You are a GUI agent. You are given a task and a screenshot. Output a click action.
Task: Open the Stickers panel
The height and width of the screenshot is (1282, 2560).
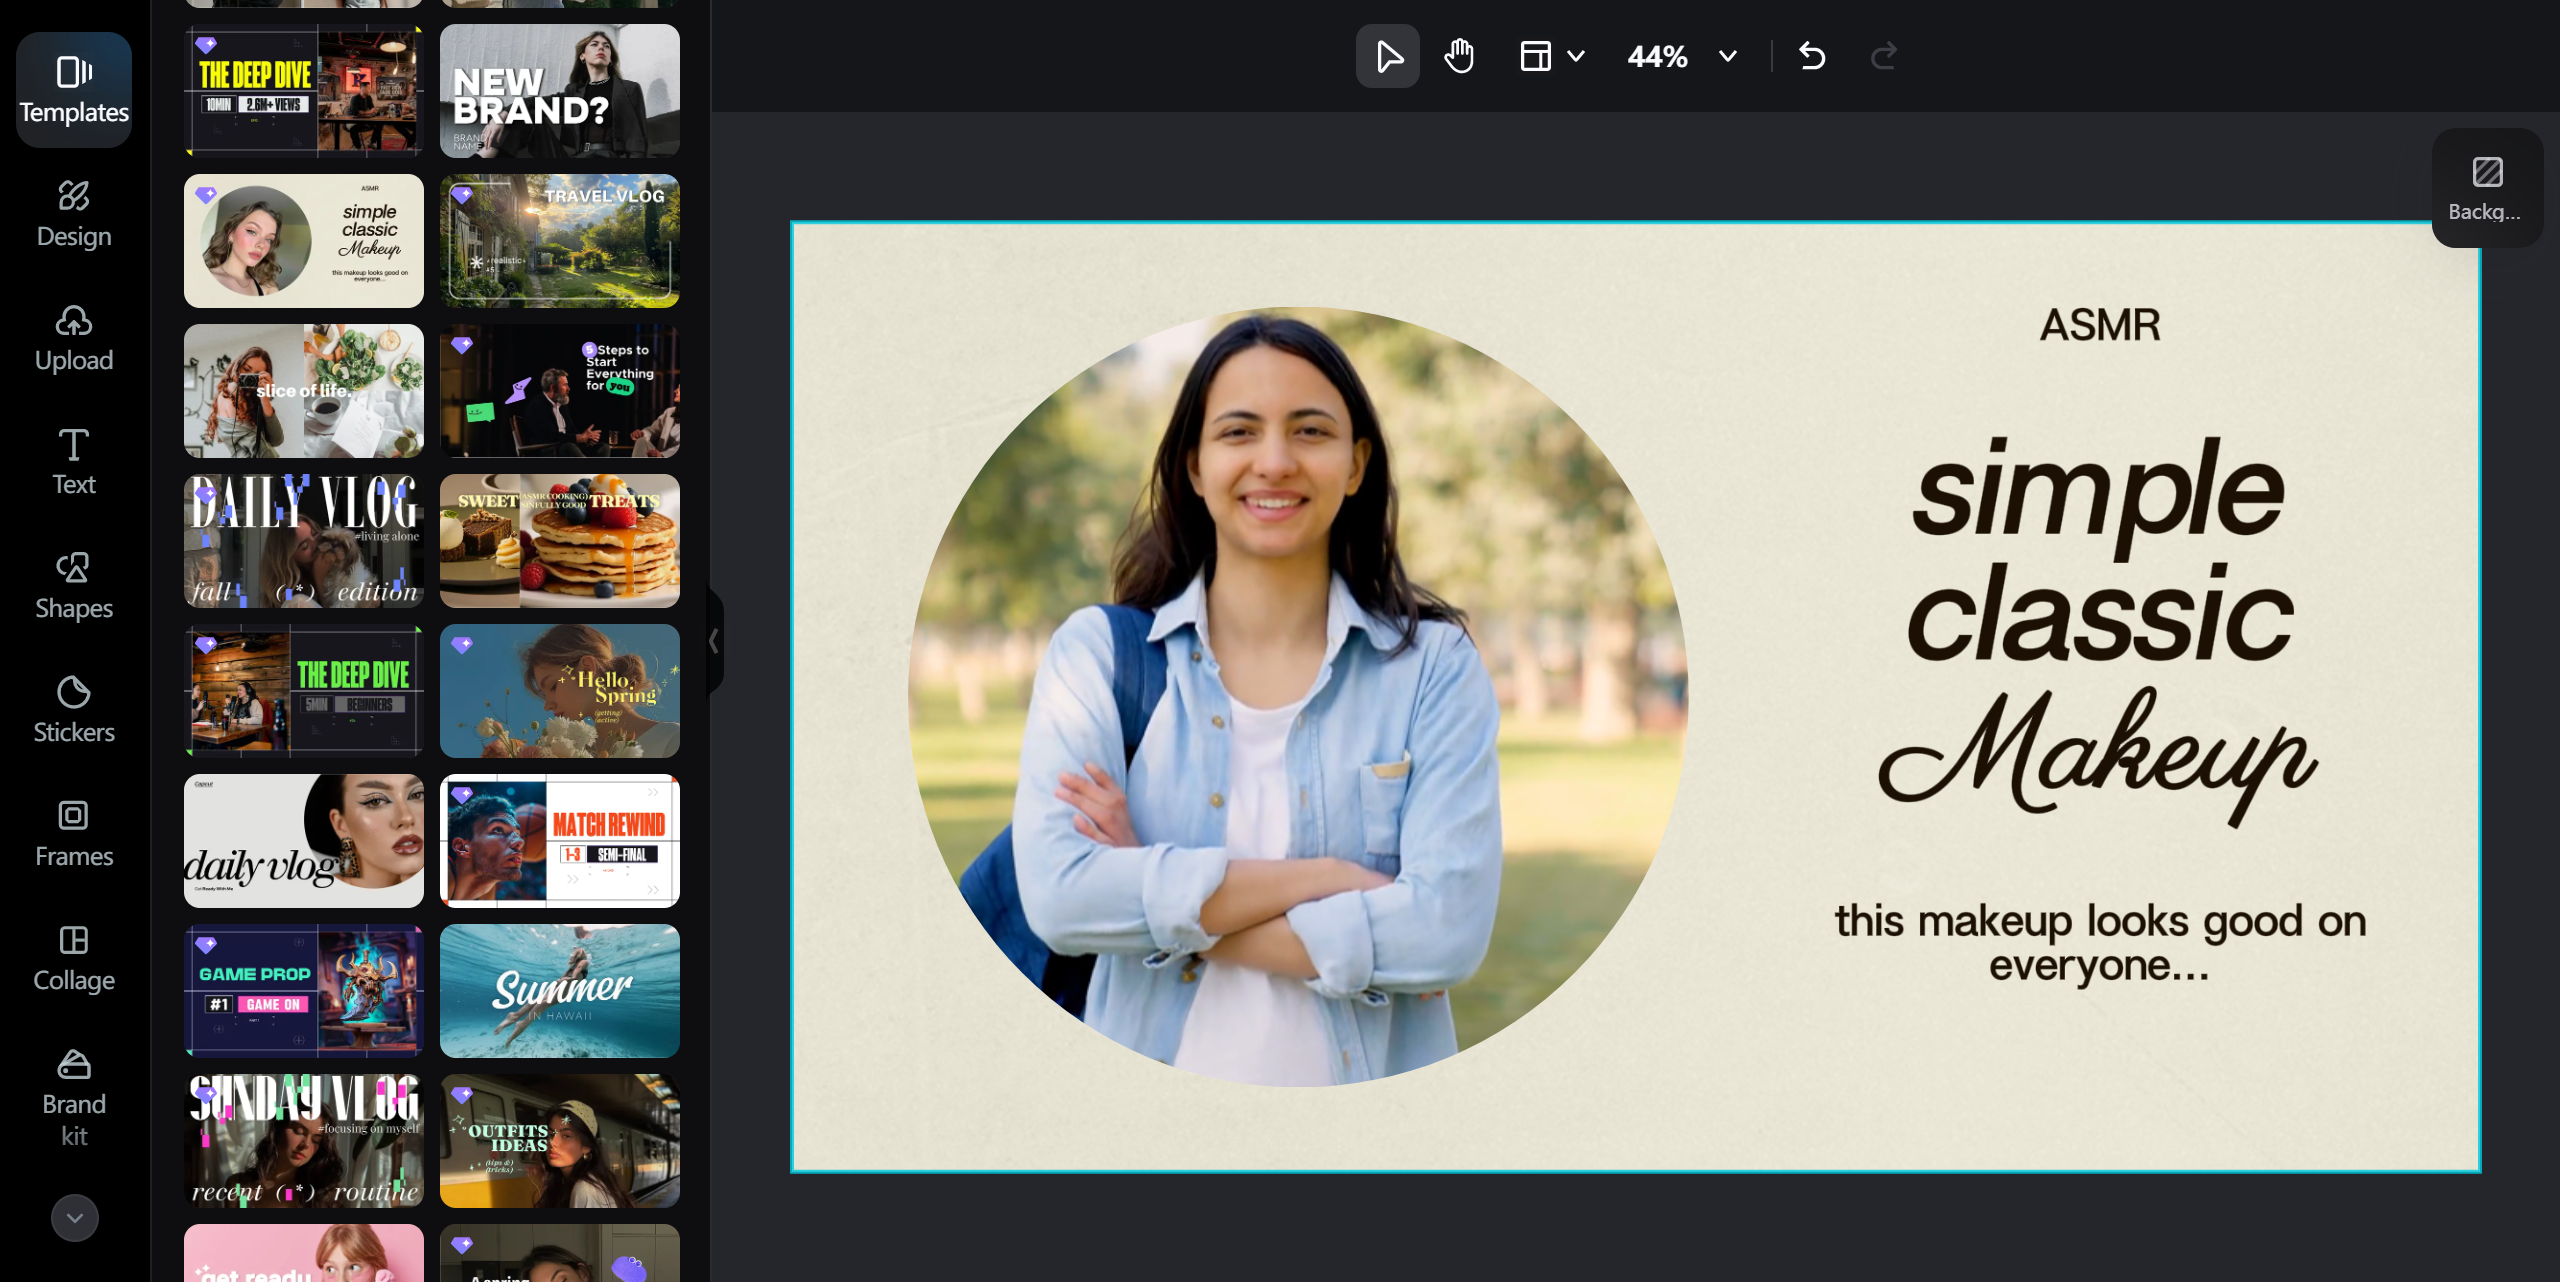tap(74, 709)
